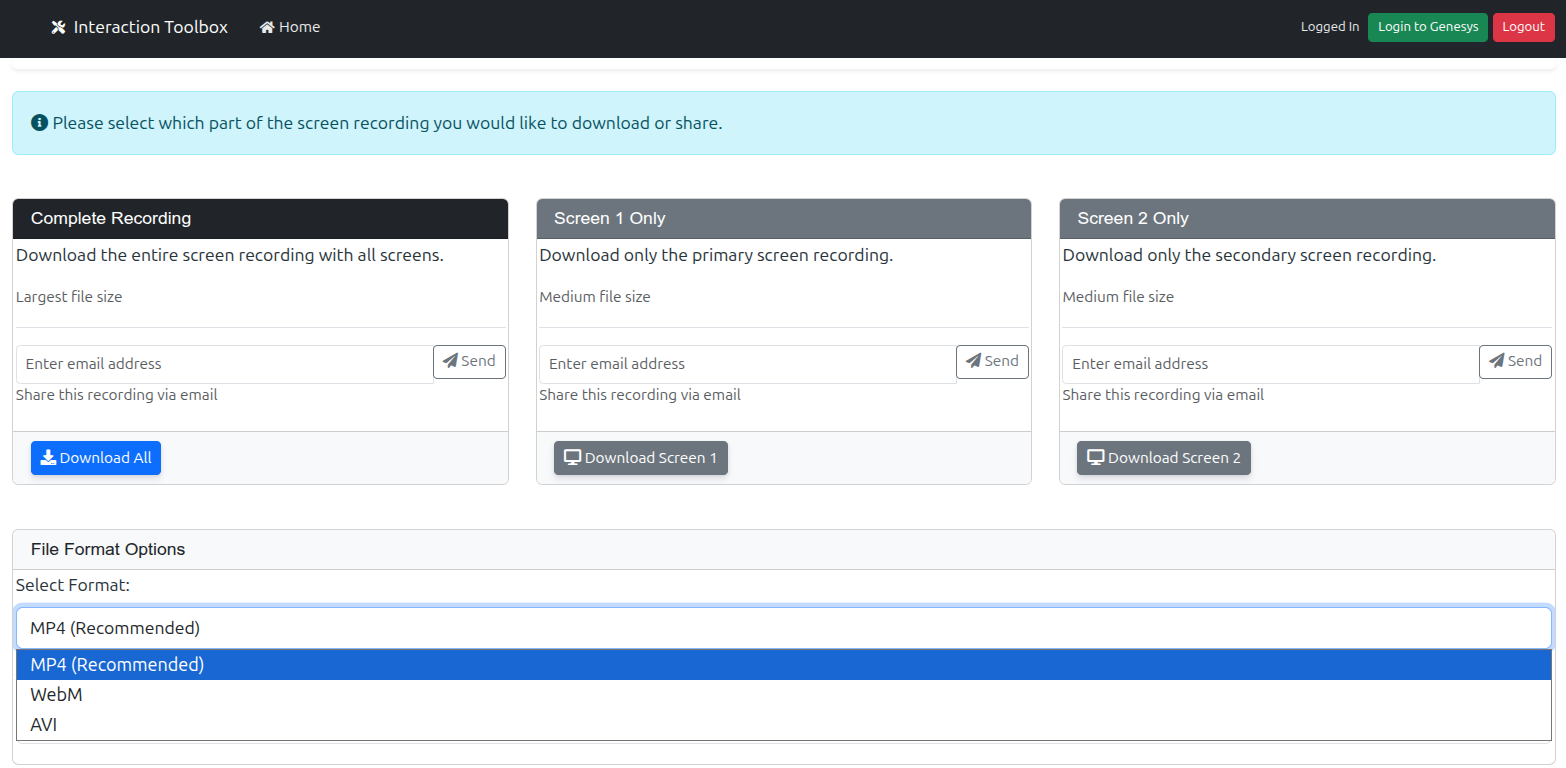
Task: Click the Home house icon
Action: click(x=267, y=27)
